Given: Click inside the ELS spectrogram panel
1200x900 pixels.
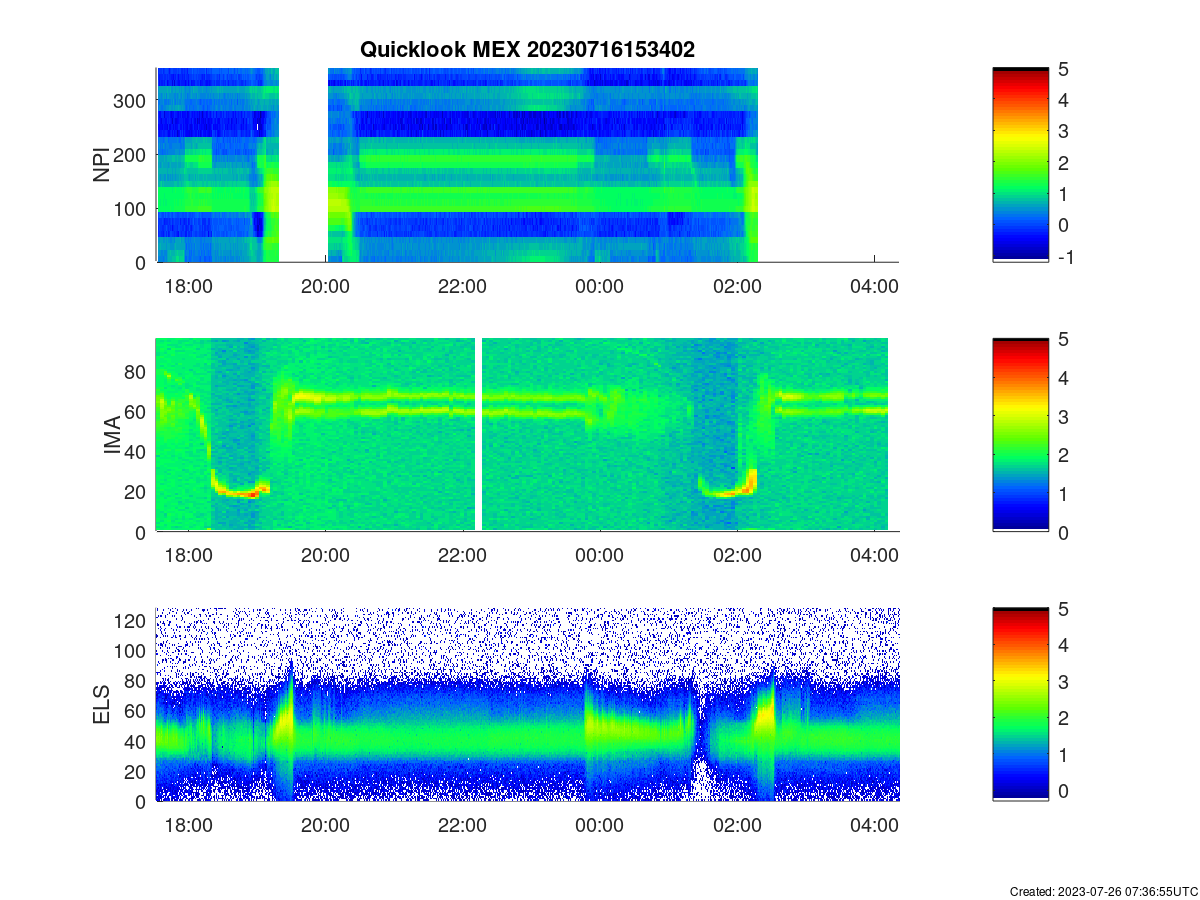Looking at the screenshot, I should pos(528,705).
